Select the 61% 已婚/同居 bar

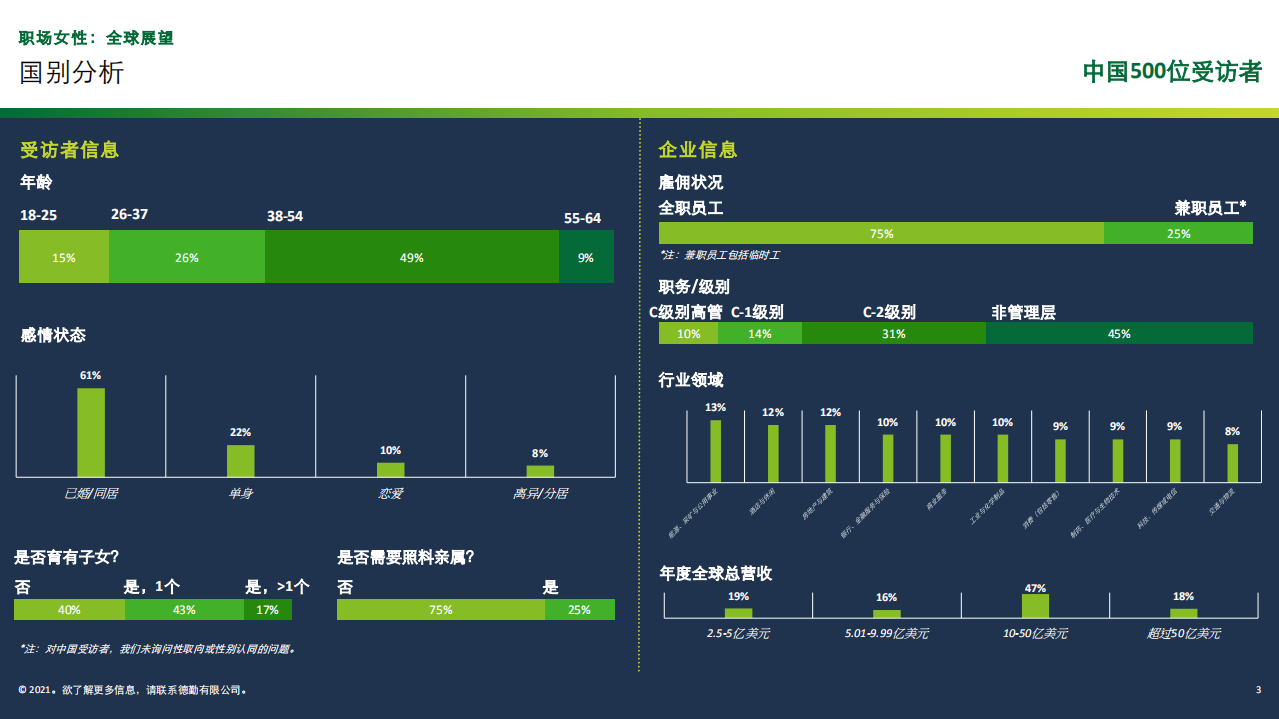click(92, 425)
